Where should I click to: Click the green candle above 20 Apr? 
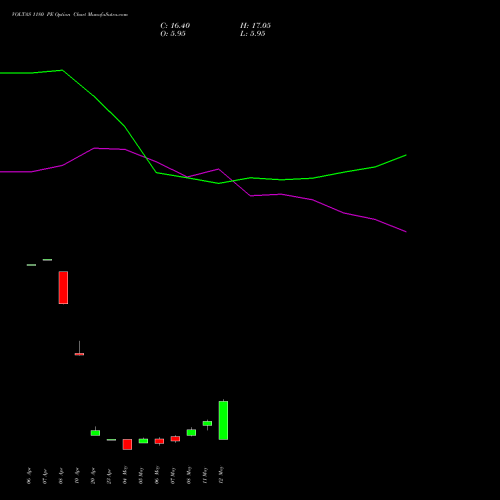[x=95, y=432]
